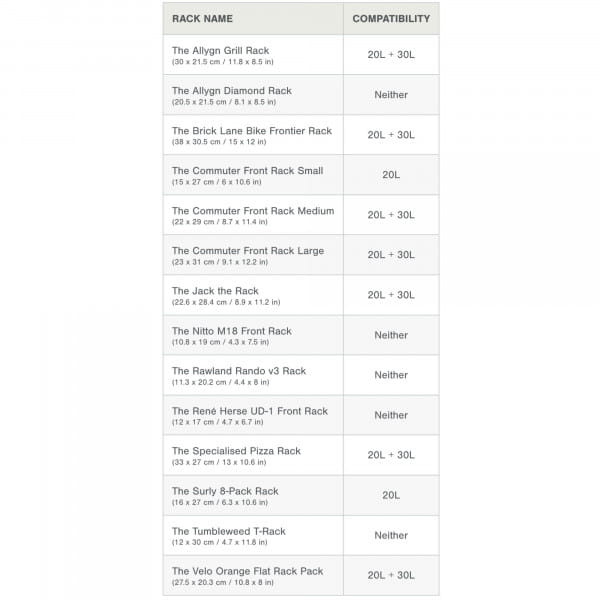The height and width of the screenshot is (600, 600).
Task: Click The Nitto M18 Front Rack name
Action: pyautogui.click(x=231, y=331)
